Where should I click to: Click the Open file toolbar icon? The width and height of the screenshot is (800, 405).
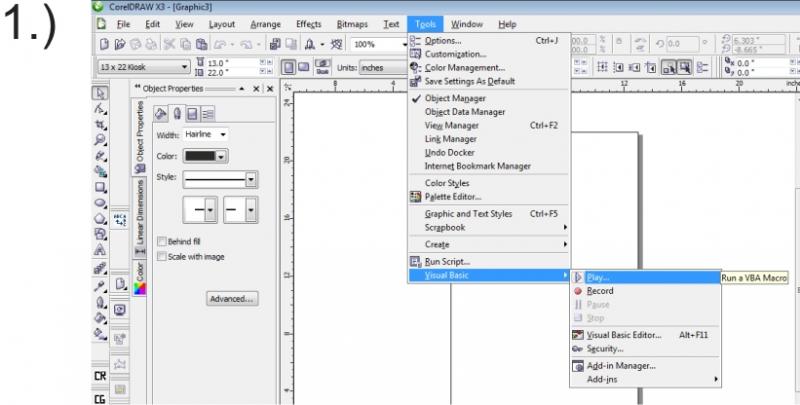(x=120, y=44)
